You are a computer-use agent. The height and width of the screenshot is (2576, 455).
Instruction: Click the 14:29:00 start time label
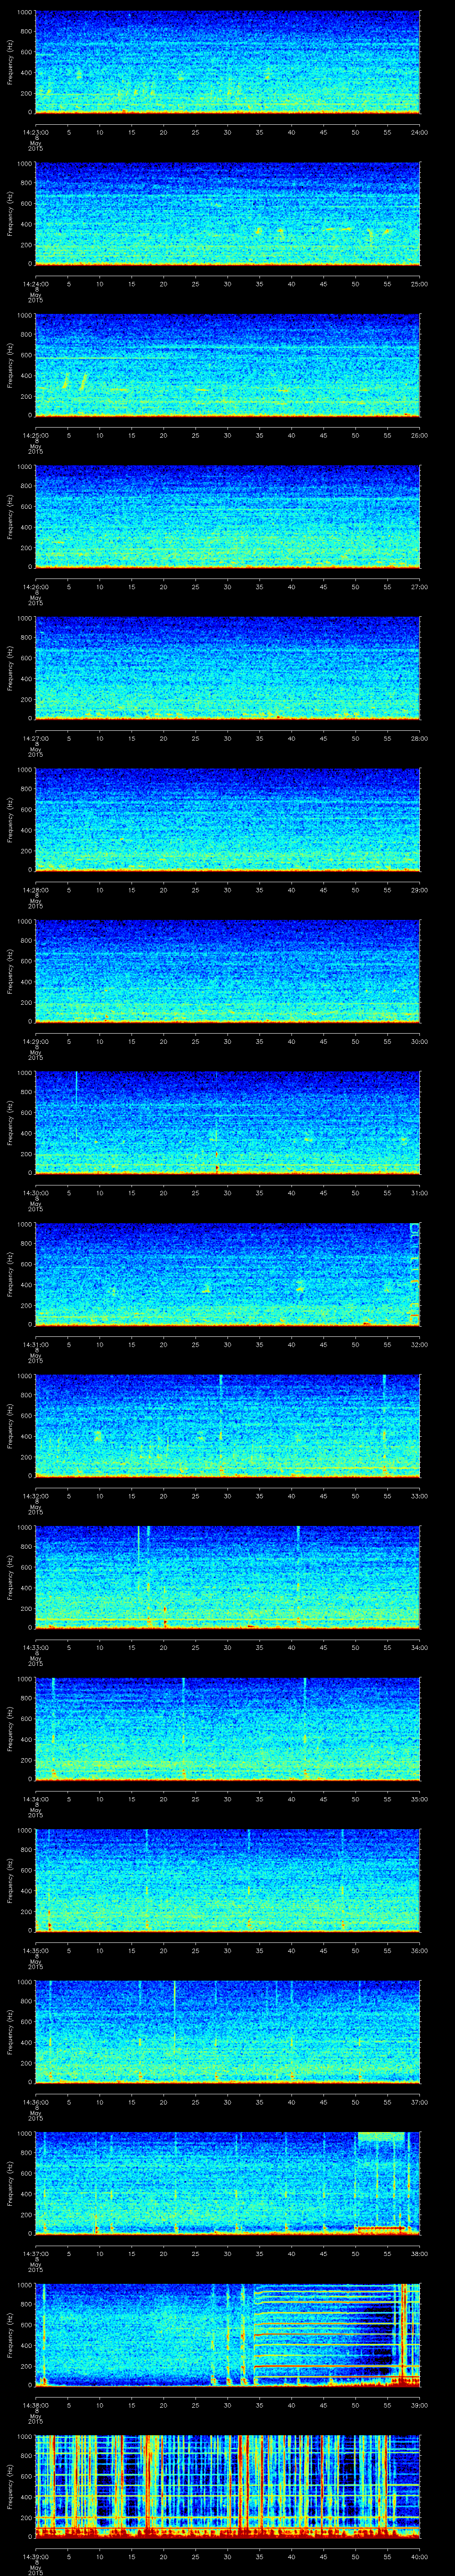35,1041
